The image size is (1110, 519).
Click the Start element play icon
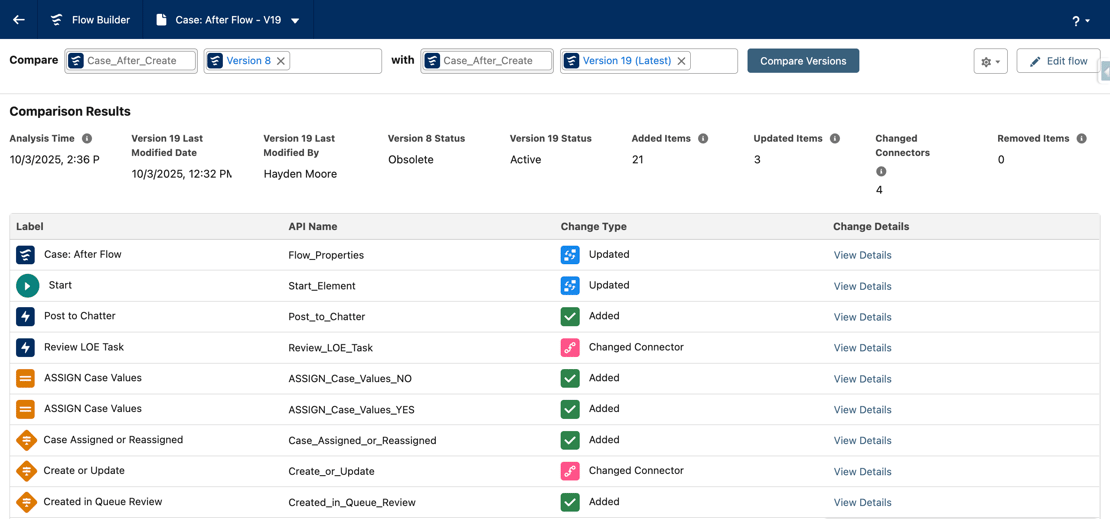pyautogui.click(x=27, y=286)
